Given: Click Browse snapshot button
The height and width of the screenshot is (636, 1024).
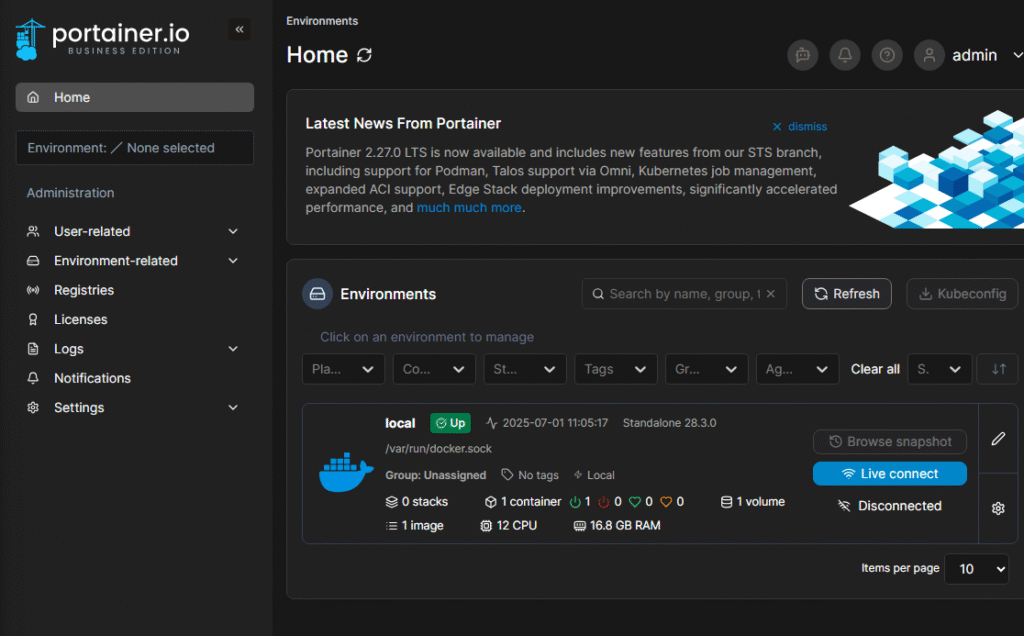Looking at the screenshot, I should (889, 441).
